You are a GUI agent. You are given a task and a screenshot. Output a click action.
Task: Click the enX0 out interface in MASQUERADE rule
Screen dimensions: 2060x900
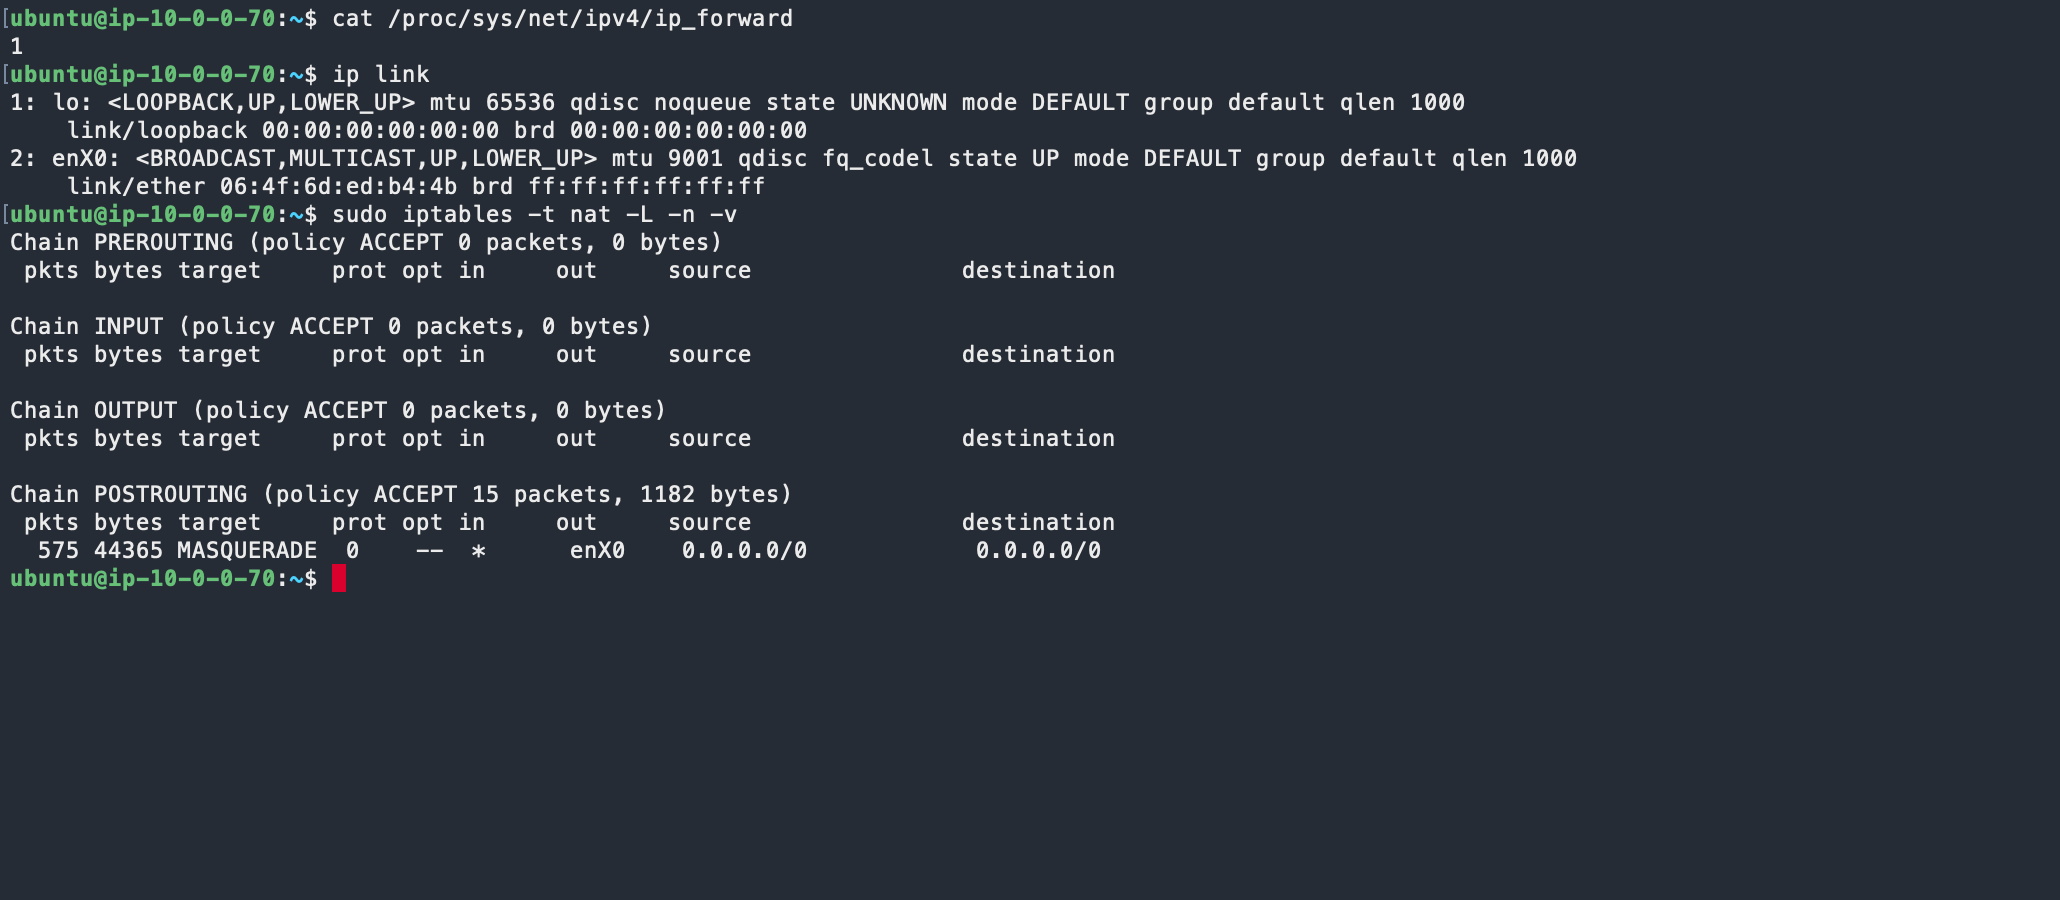597,550
